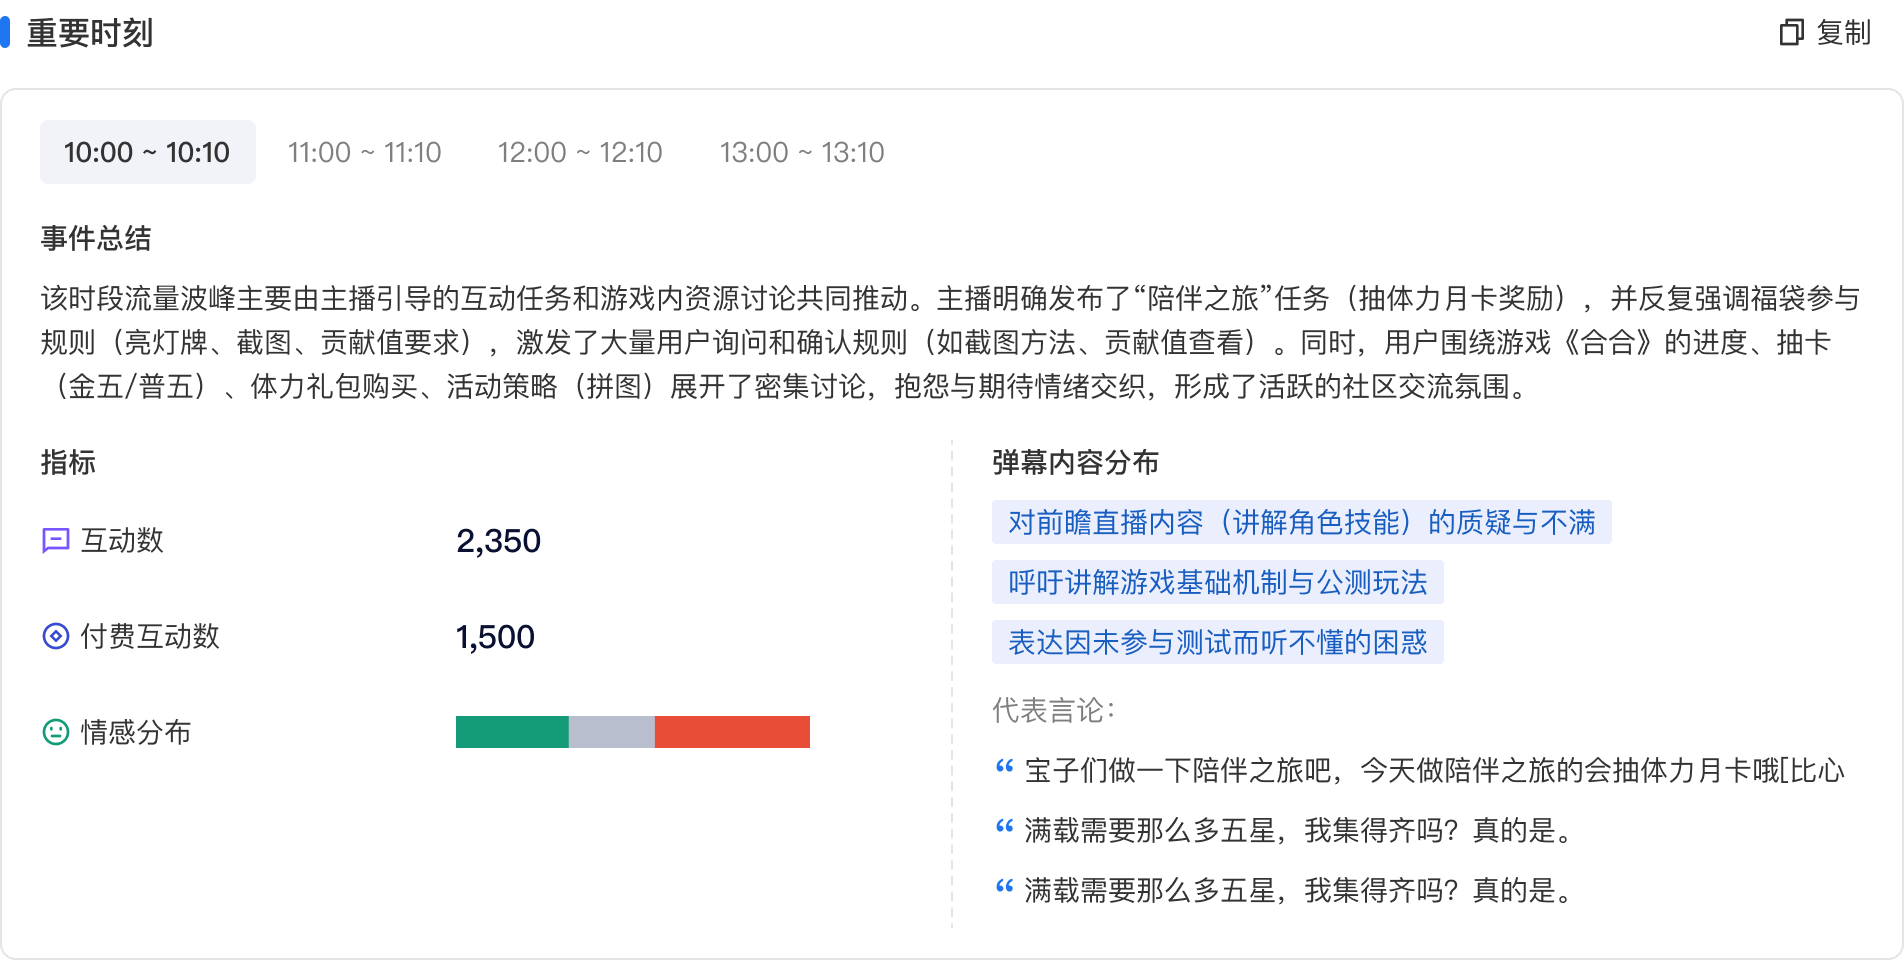1904x960 pixels.
Task: Select the 10:00 ~ 10:10 time tab
Action: coord(147,152)
